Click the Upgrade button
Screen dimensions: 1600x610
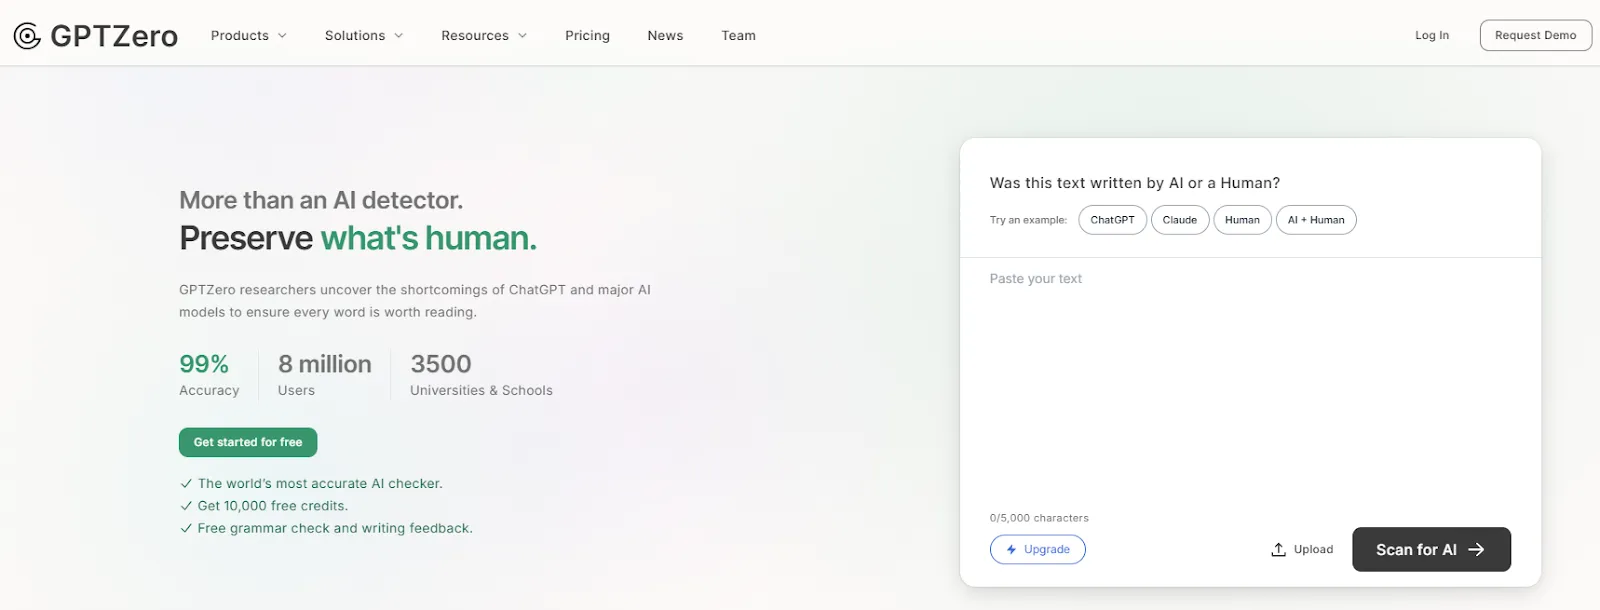(1038, 549)
